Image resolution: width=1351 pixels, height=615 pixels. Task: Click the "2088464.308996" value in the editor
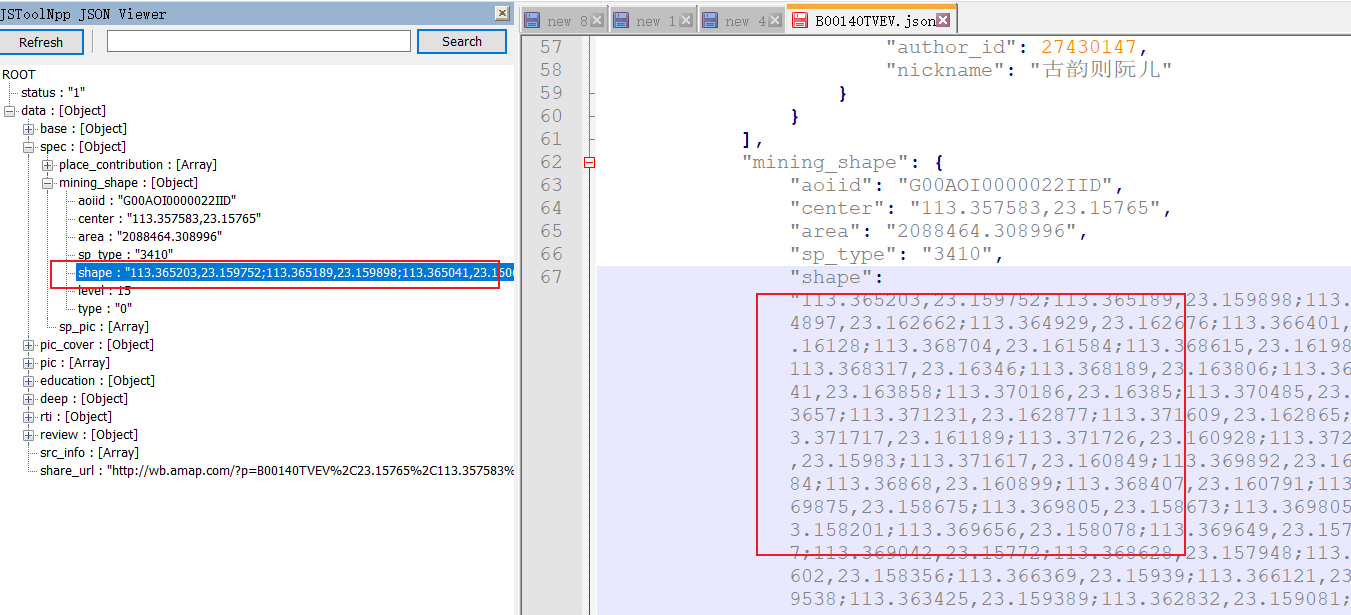[981, 231]
